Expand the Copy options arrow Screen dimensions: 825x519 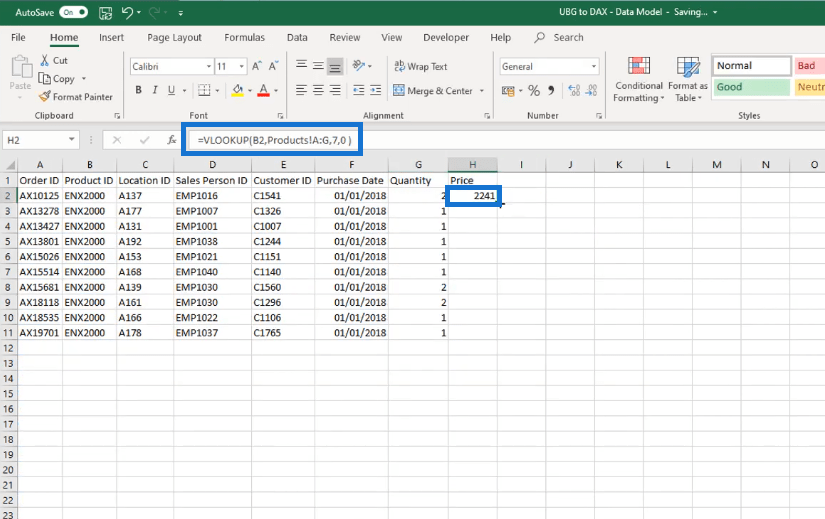[84, 79]
